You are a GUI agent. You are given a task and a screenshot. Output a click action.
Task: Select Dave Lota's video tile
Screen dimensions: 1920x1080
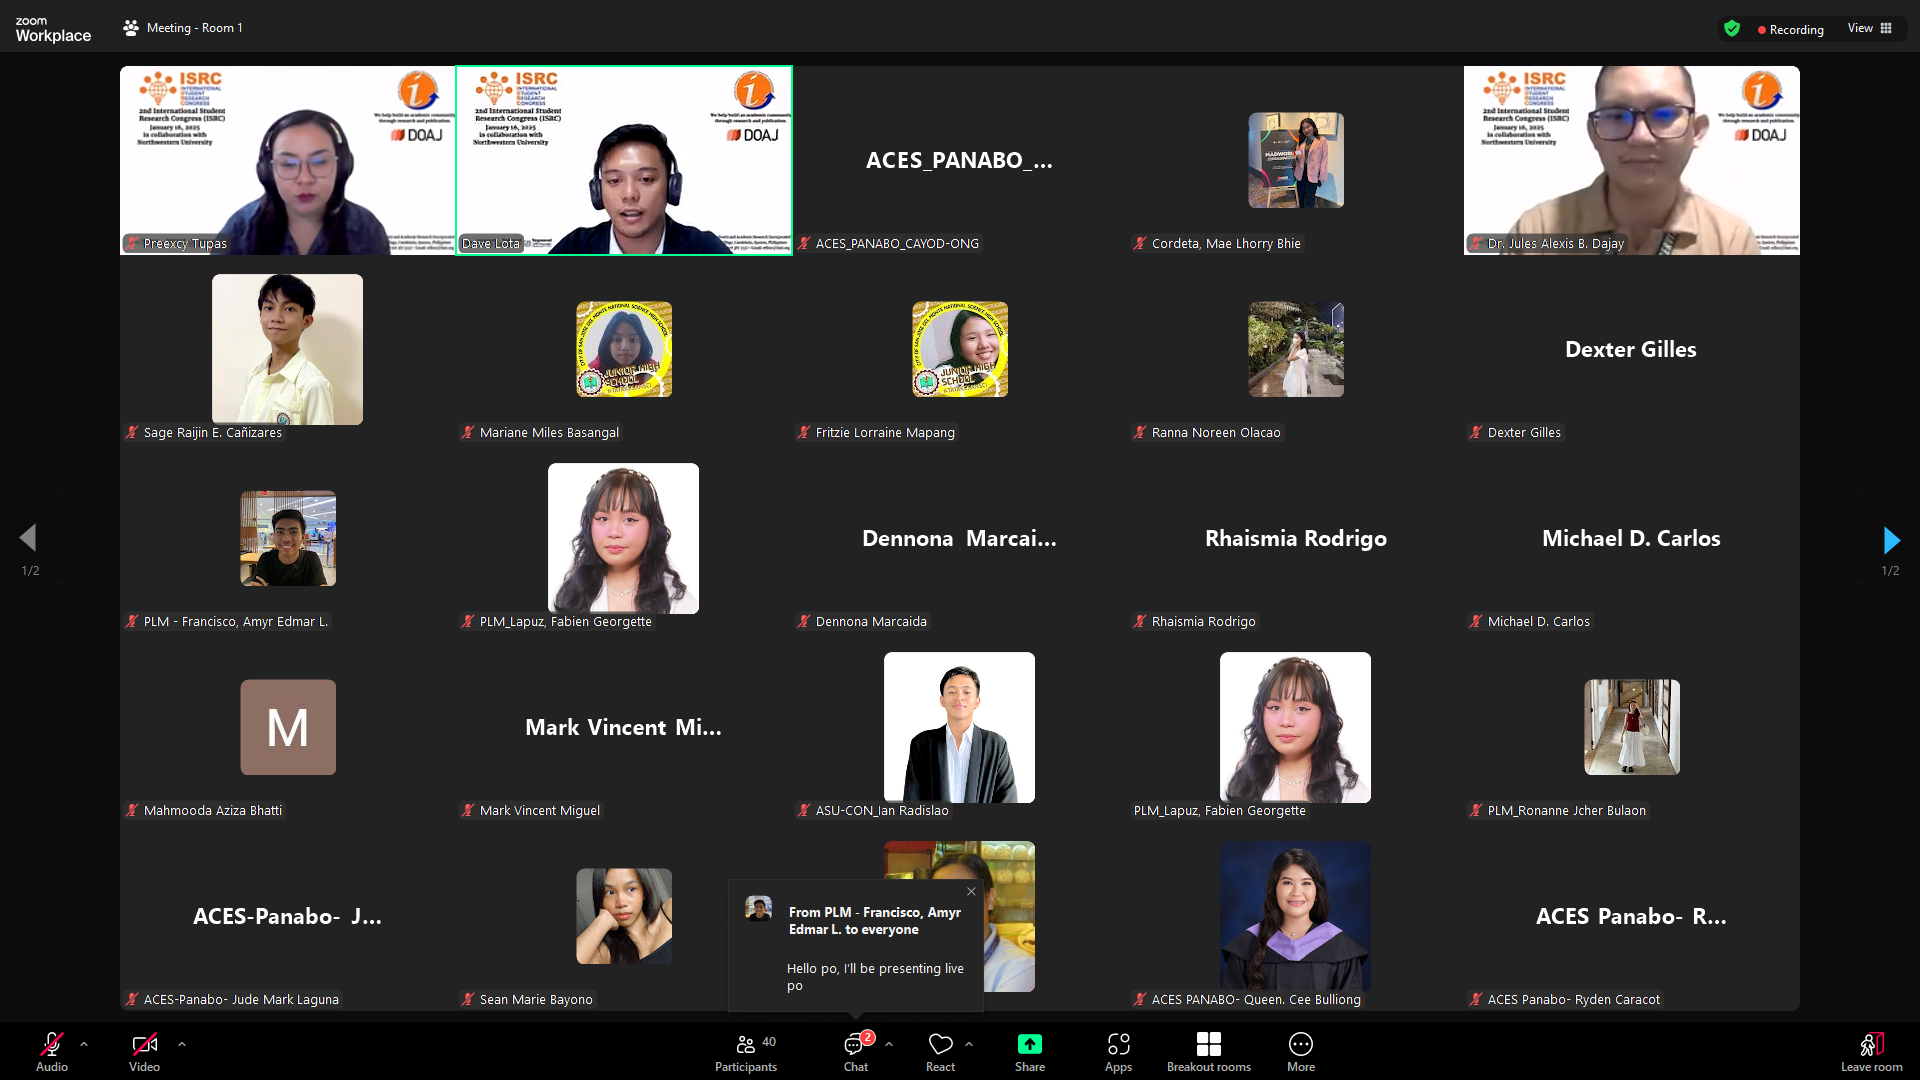point(624,160)
